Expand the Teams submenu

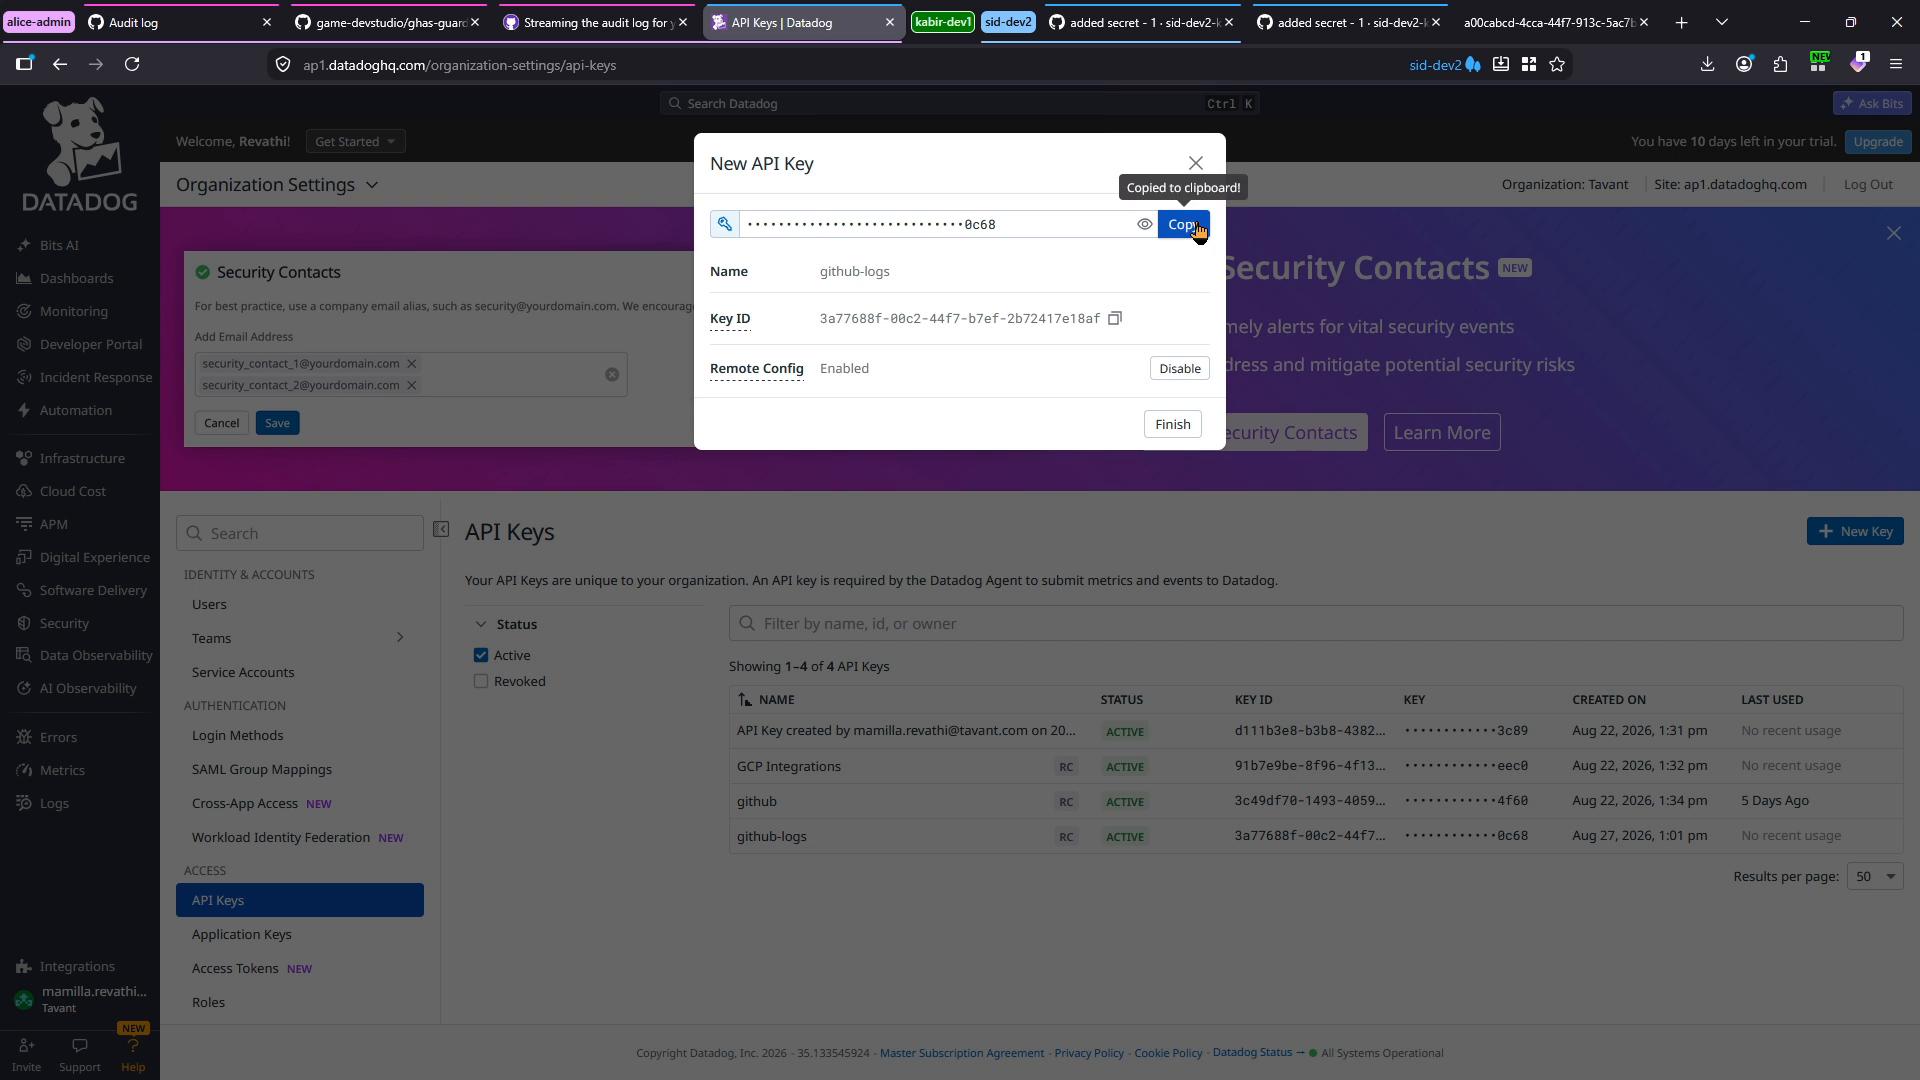(400, 638)
